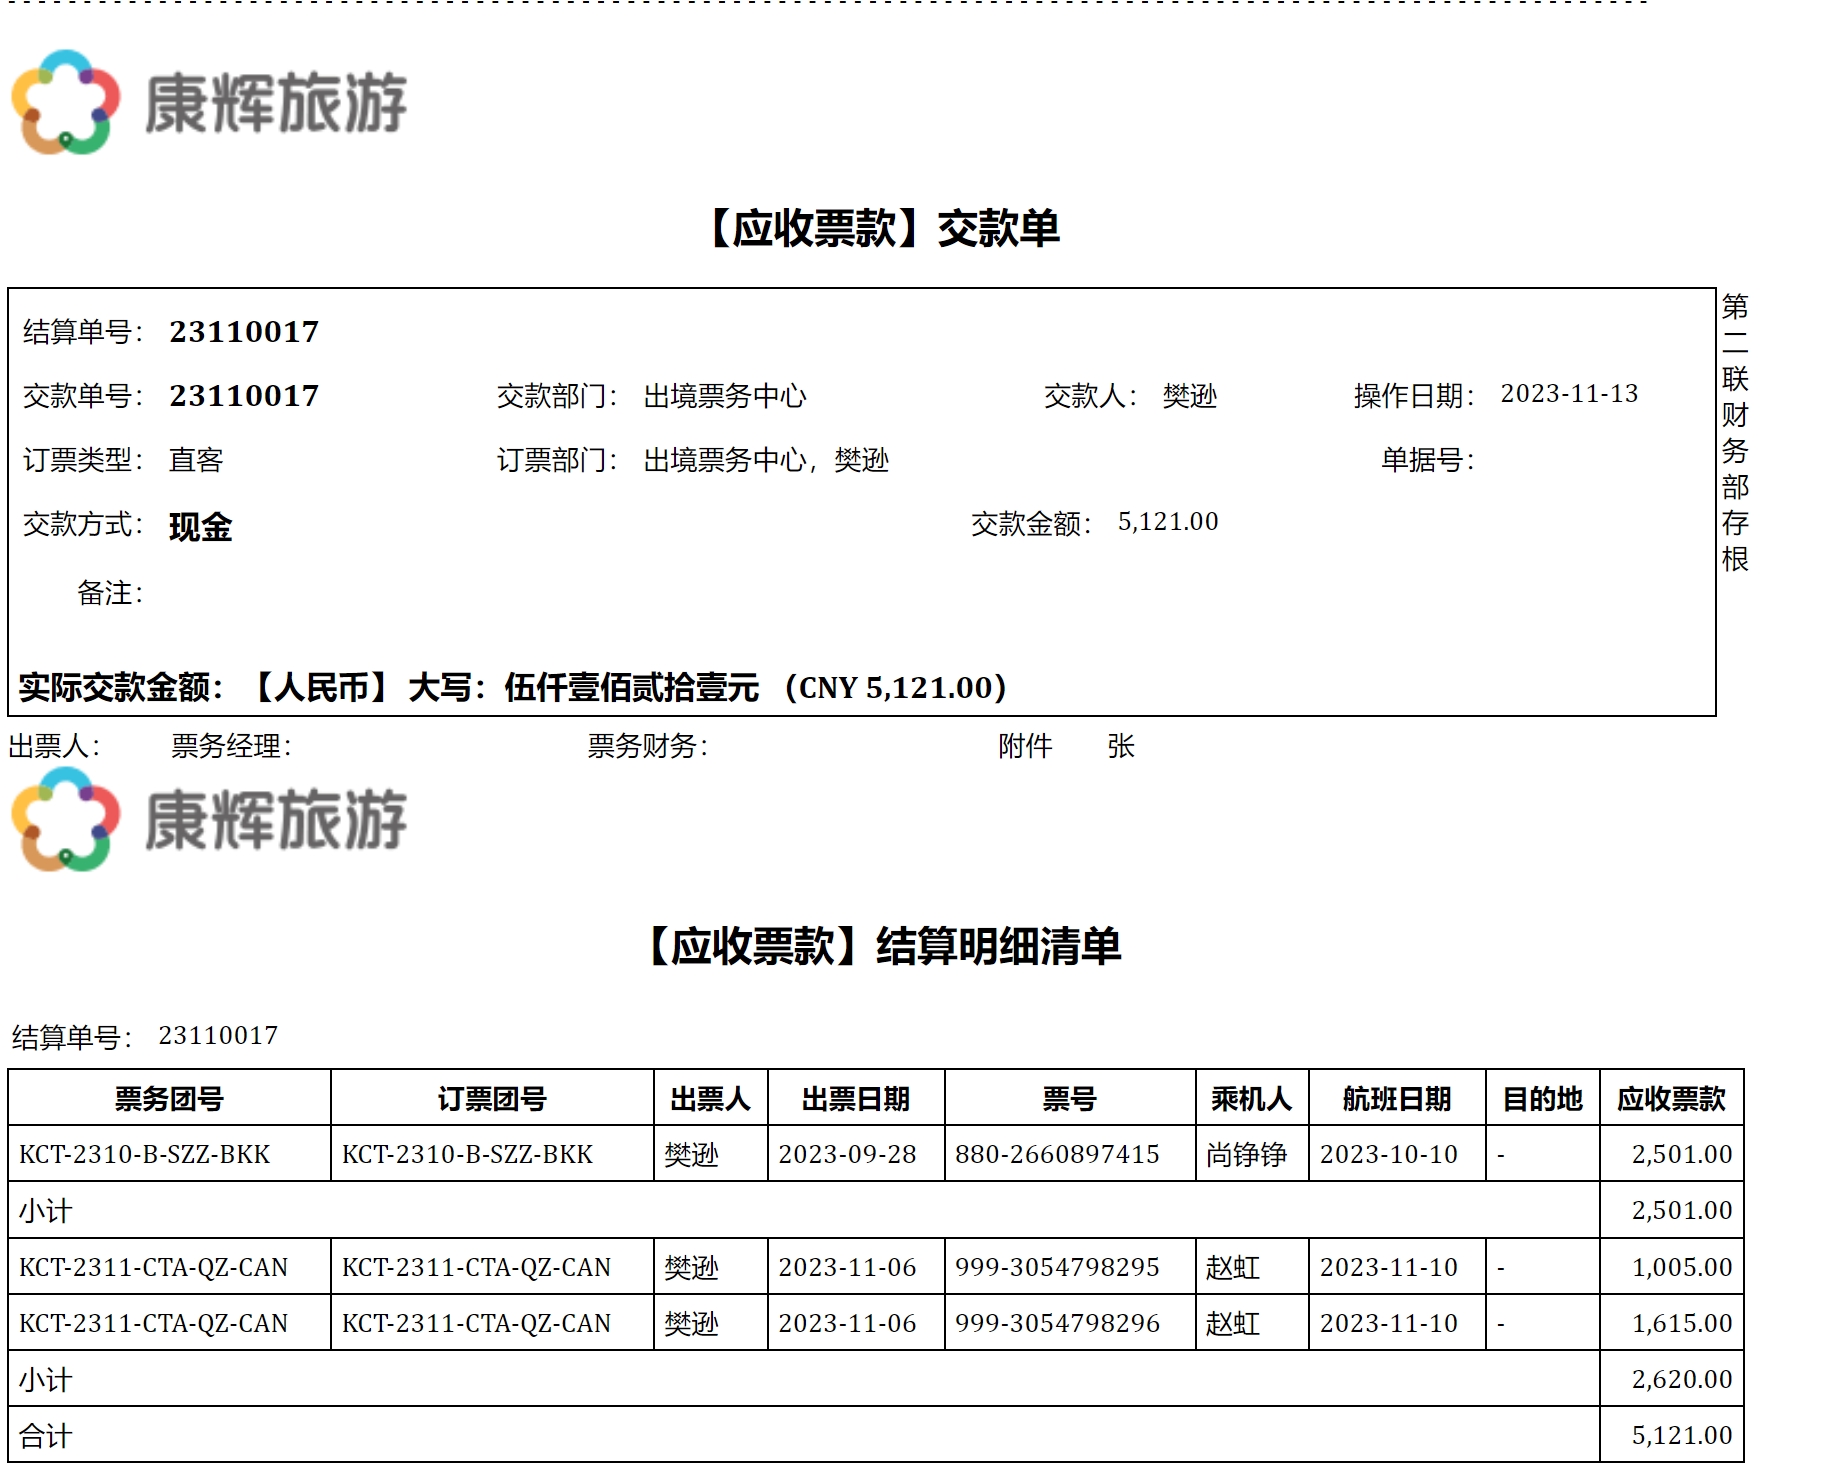The height and width of the screenshot is (1480, 1824).
Task: Click the 交款方式 value 现金
Action: (x=200, y=527)
